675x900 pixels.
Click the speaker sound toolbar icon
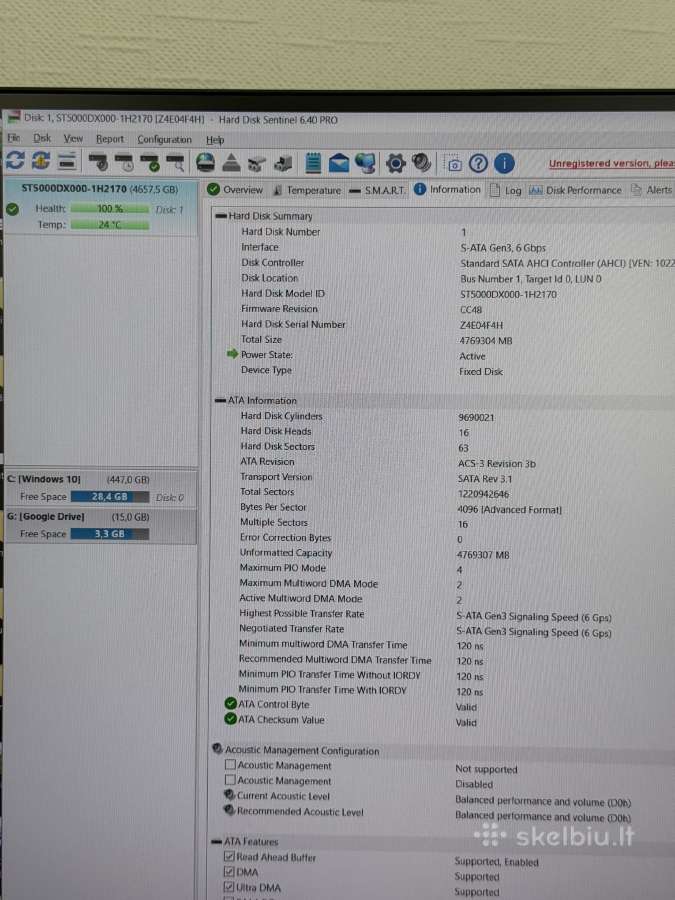click(x=421, y=163)
